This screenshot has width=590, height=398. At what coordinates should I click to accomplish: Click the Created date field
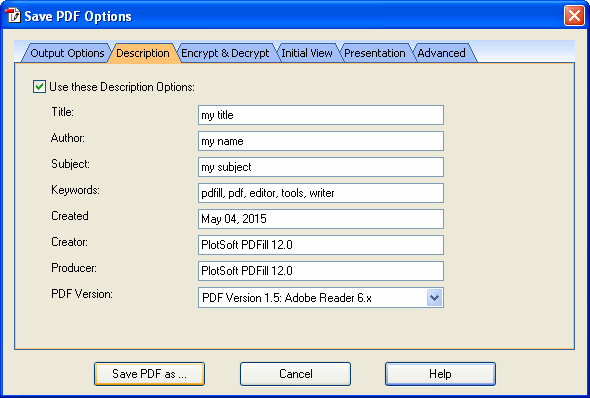click(321, 219)
